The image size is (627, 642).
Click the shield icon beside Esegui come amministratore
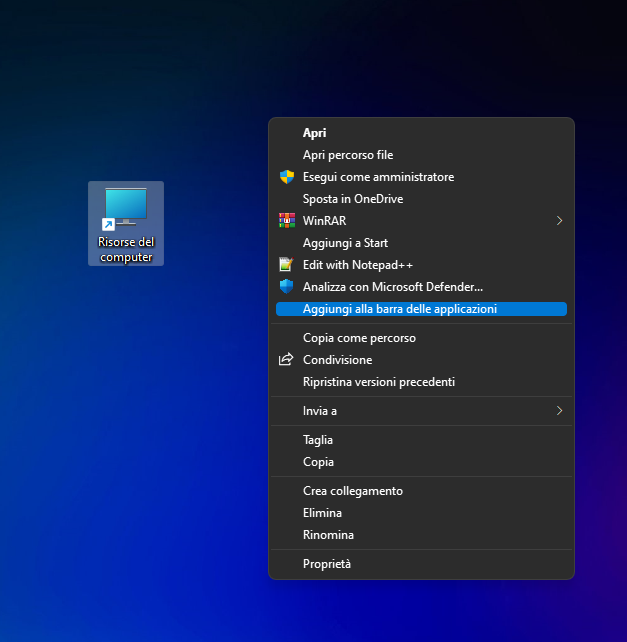(x=286, y=177)
